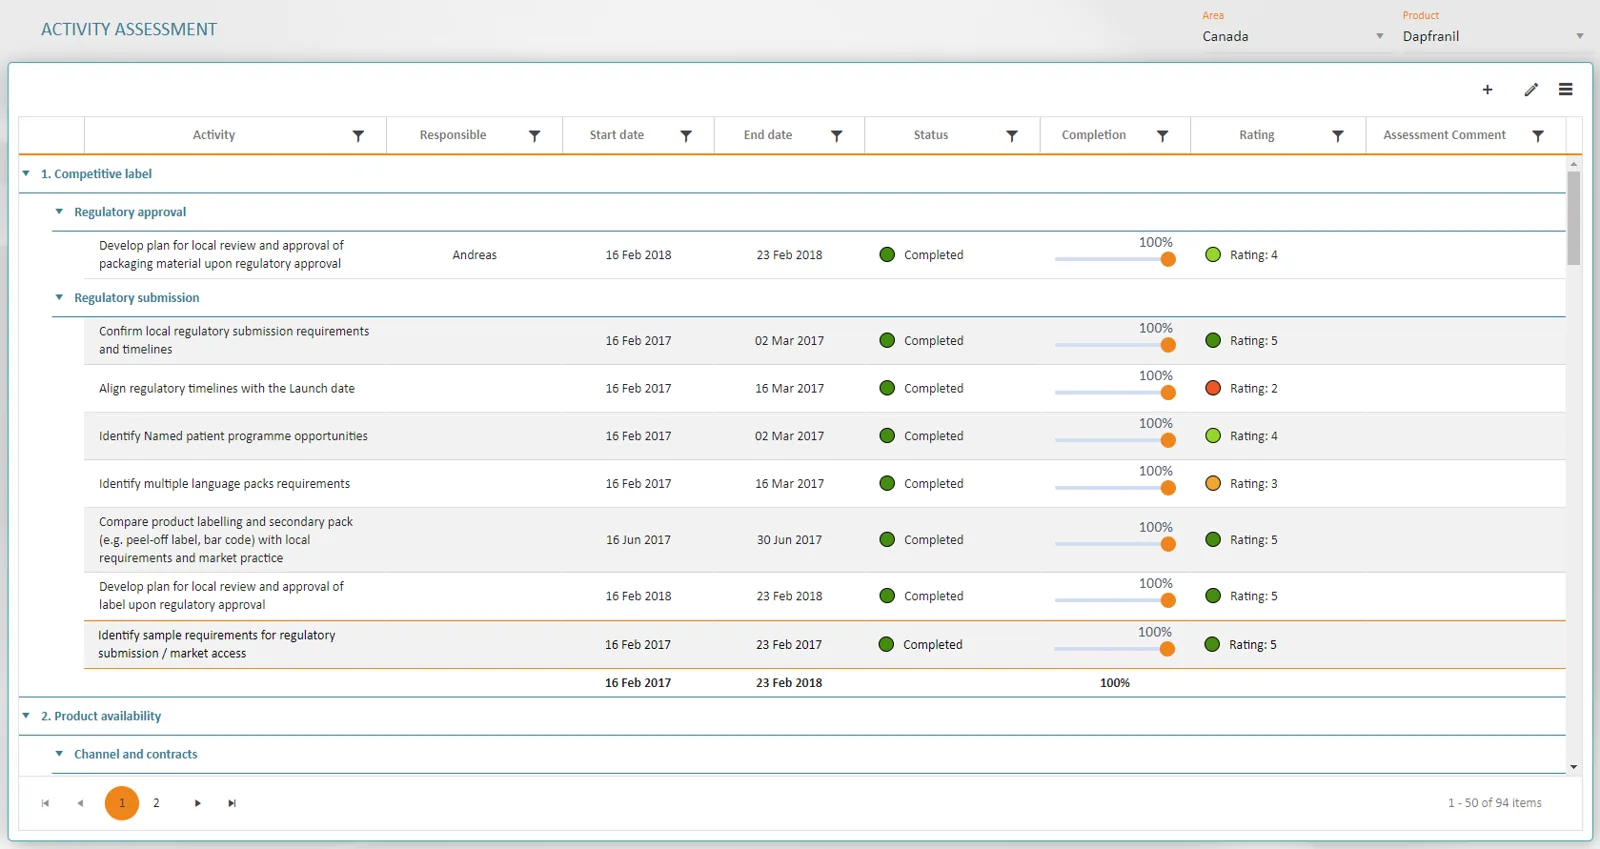Screen dimensions: 1600x849
Task: Click completion slider in Andreas row
Action: 1115,259
